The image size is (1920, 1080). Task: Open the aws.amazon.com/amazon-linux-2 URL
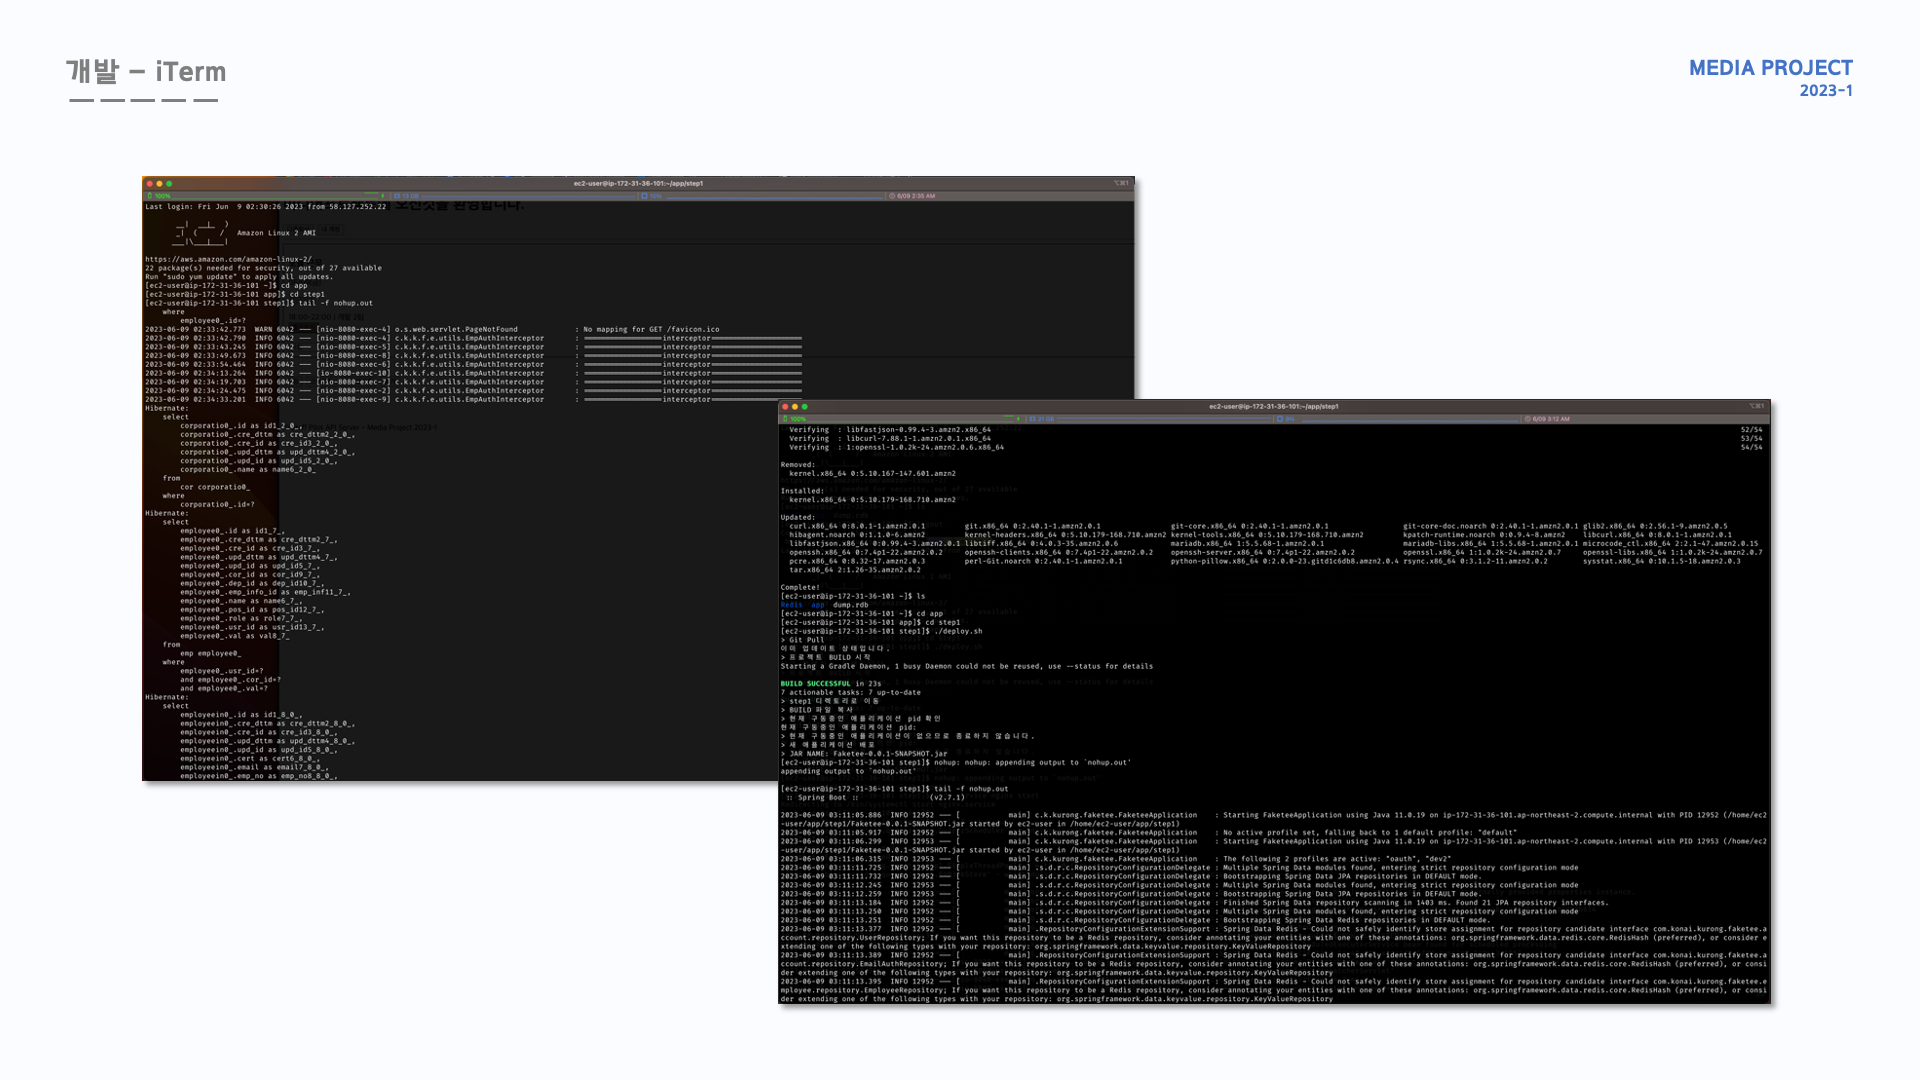[x=228, y=259]
